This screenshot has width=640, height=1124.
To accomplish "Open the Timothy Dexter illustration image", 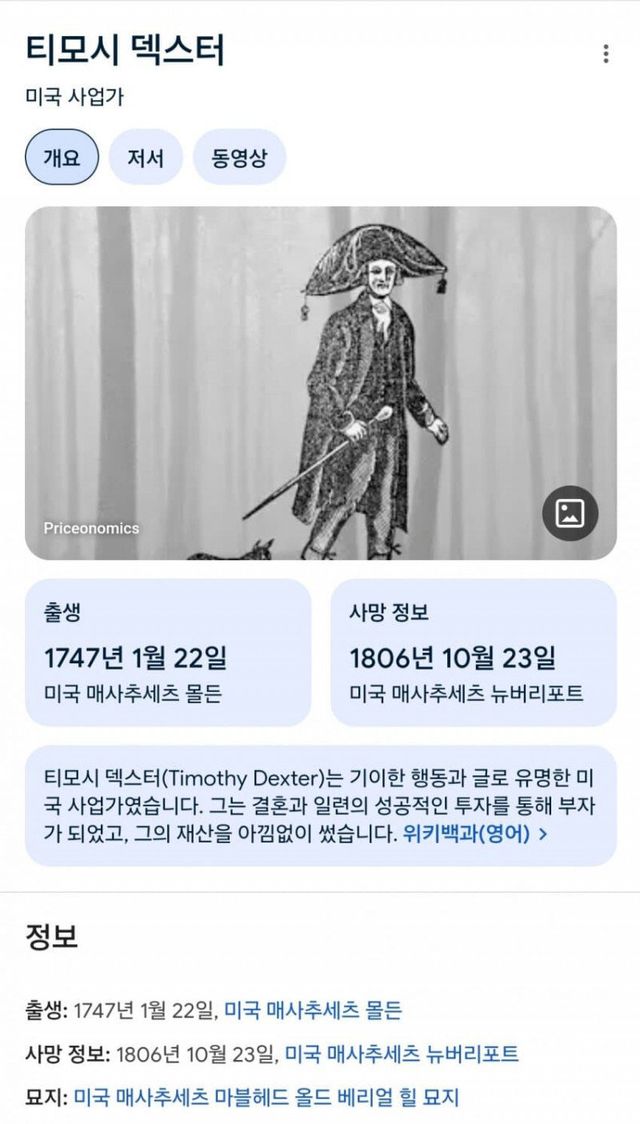I will (x=320, y=383).
